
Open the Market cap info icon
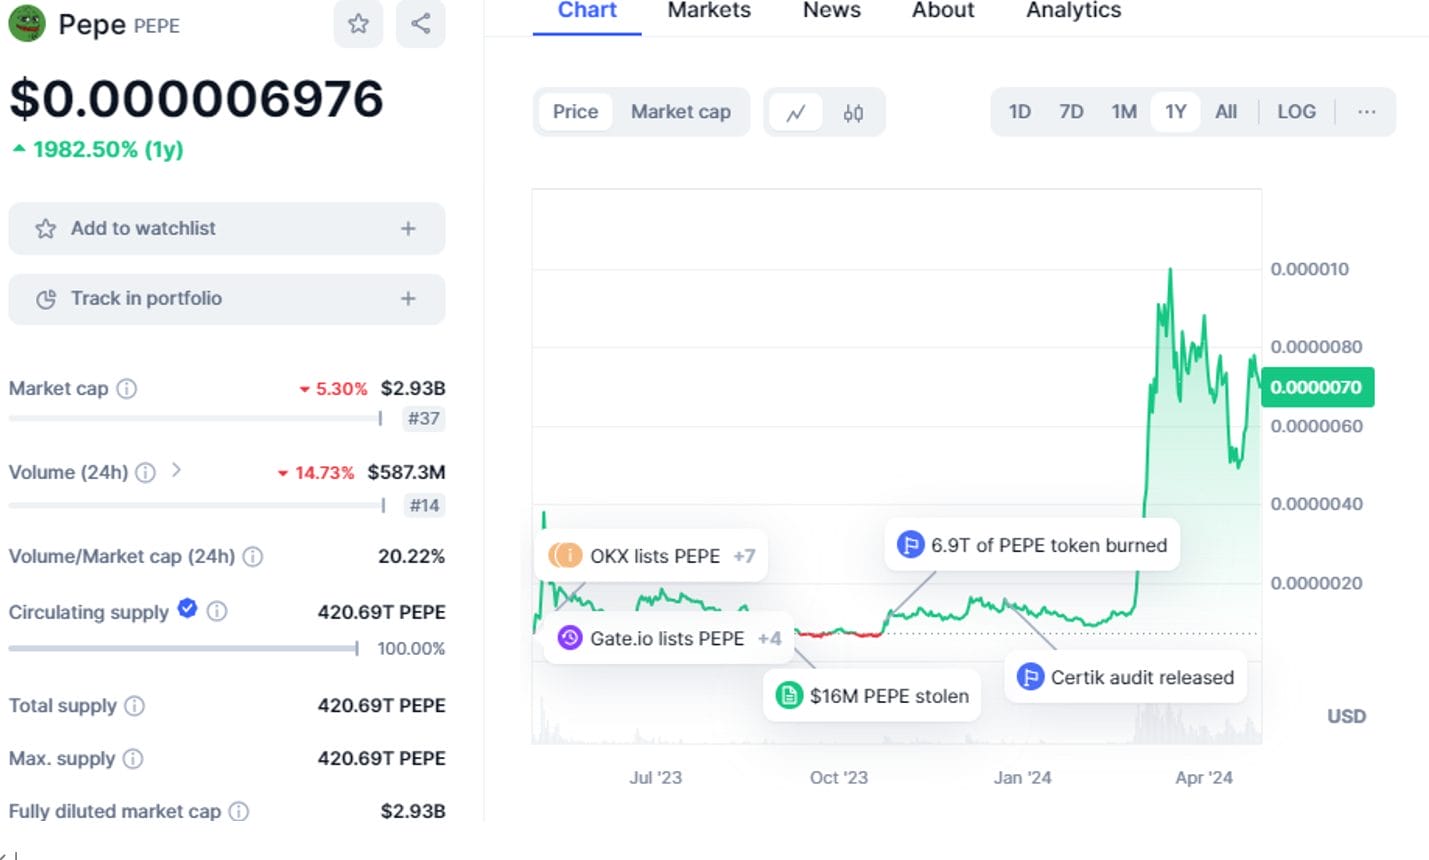coord(126,388)
